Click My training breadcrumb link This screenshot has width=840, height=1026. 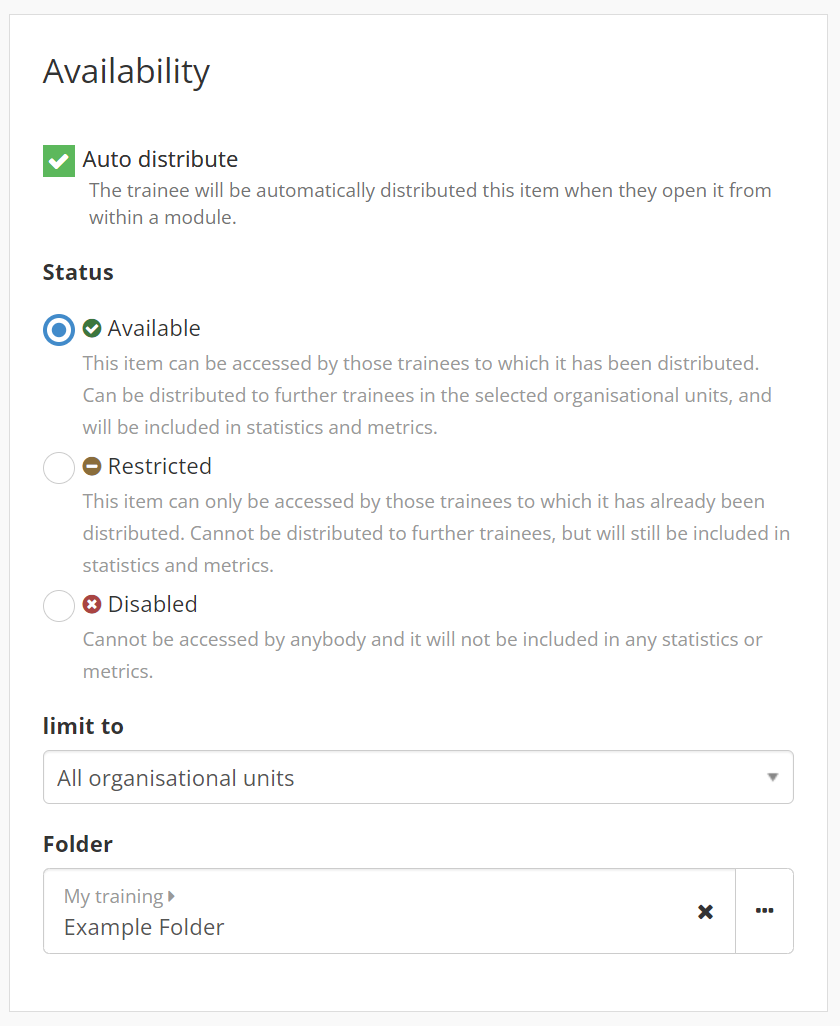114,896
